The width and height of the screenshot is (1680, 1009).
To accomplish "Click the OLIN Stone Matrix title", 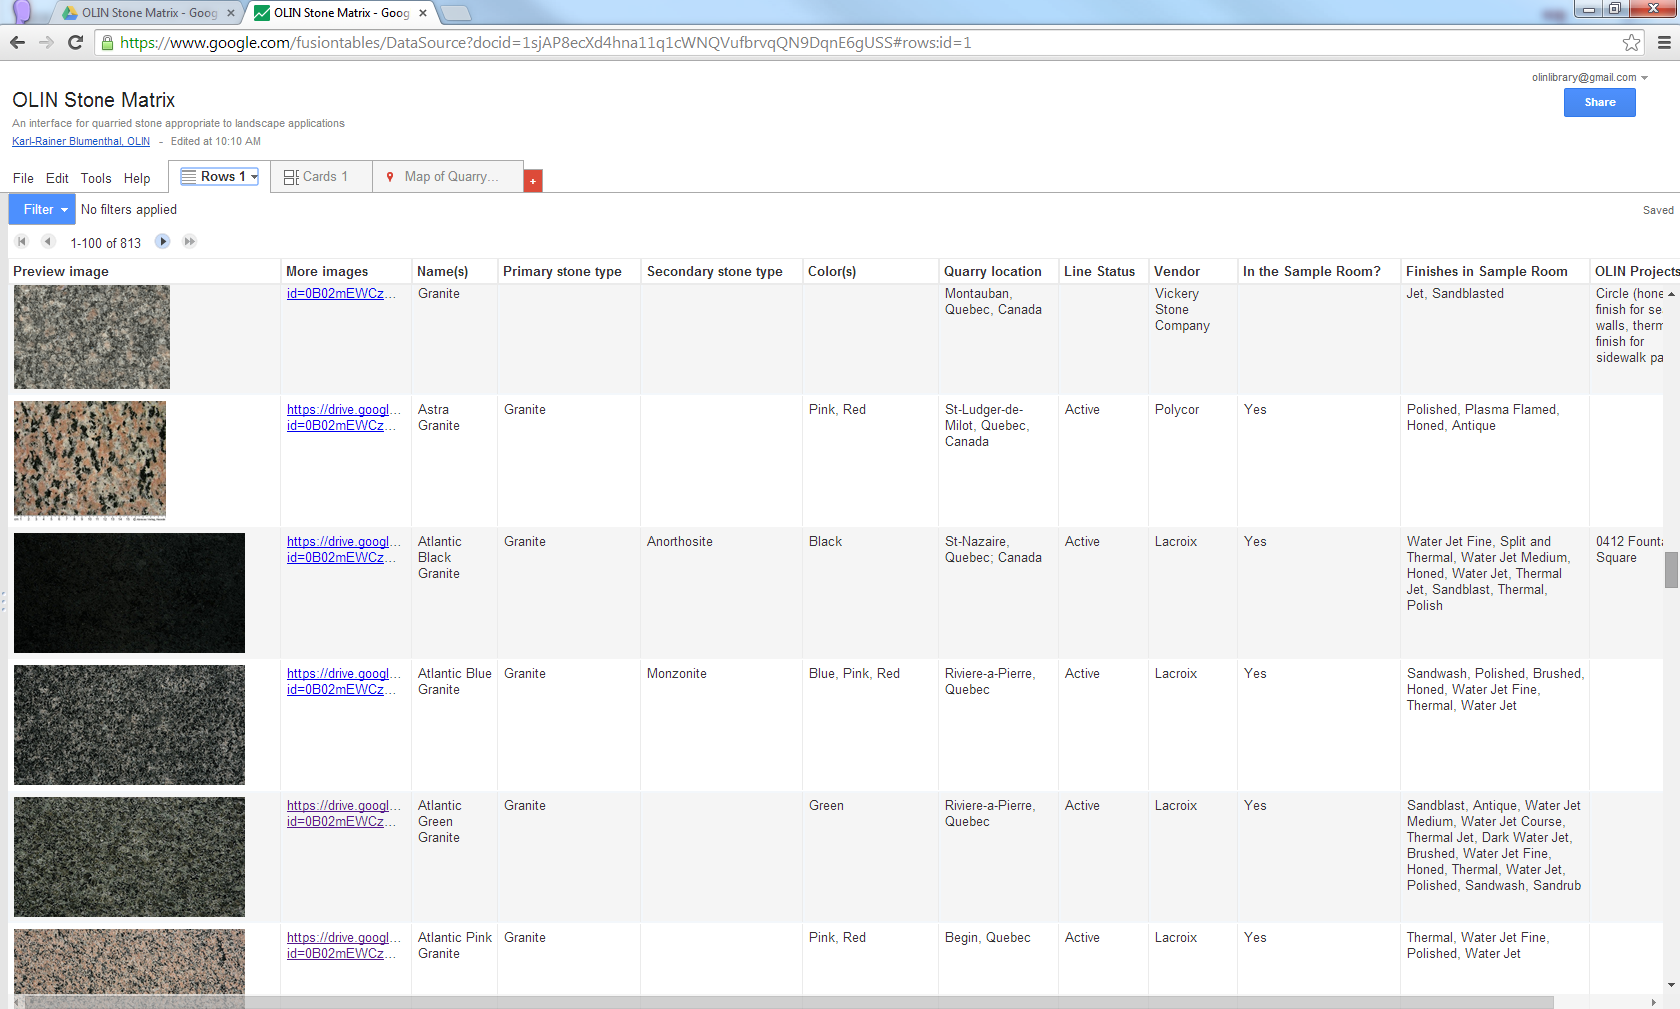I will 94,100.
